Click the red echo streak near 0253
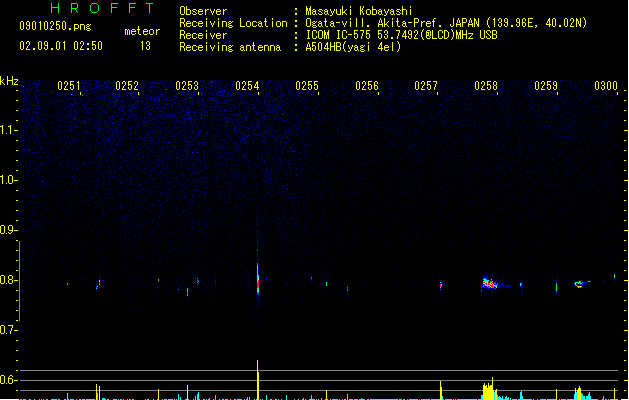This screenshot has height=400, width=629. (187, 292)
